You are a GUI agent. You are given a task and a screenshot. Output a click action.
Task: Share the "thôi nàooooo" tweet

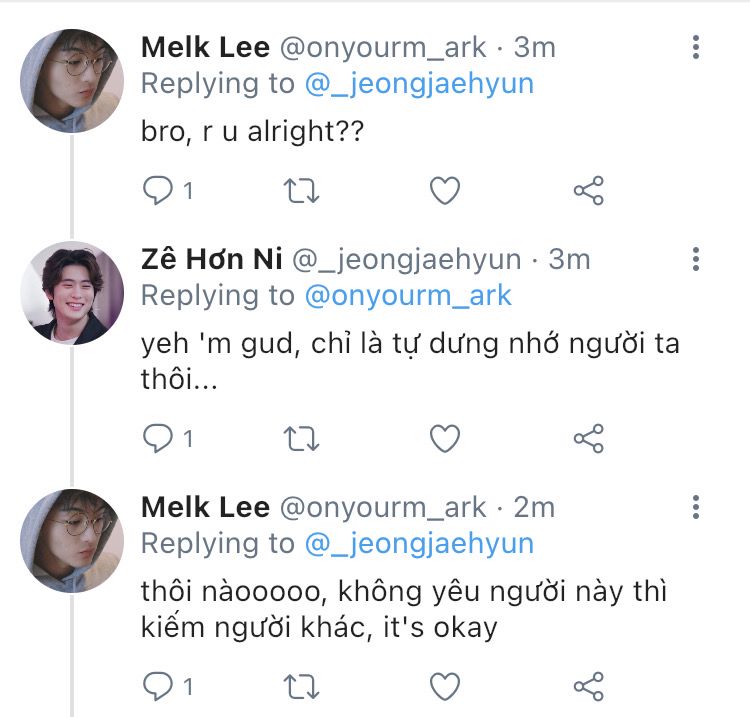click(x=589, y=685)
